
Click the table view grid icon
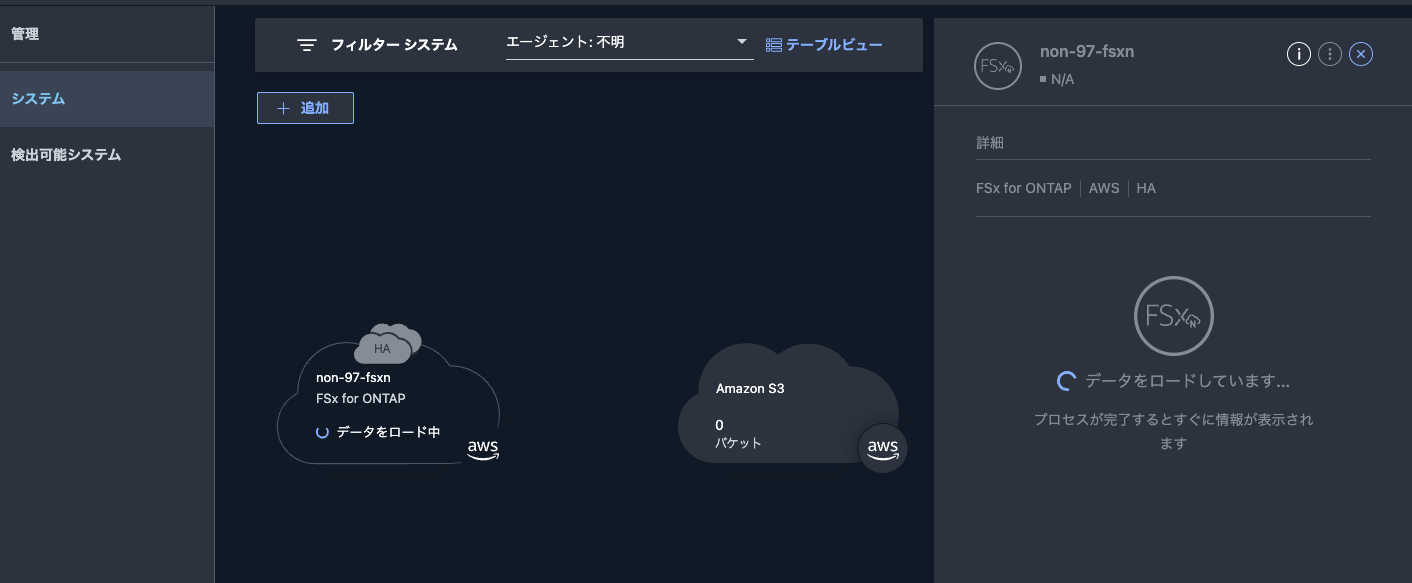773,45
